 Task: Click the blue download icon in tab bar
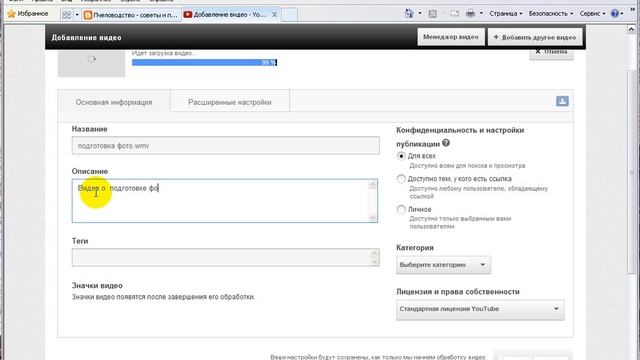[x=562, y=101]
